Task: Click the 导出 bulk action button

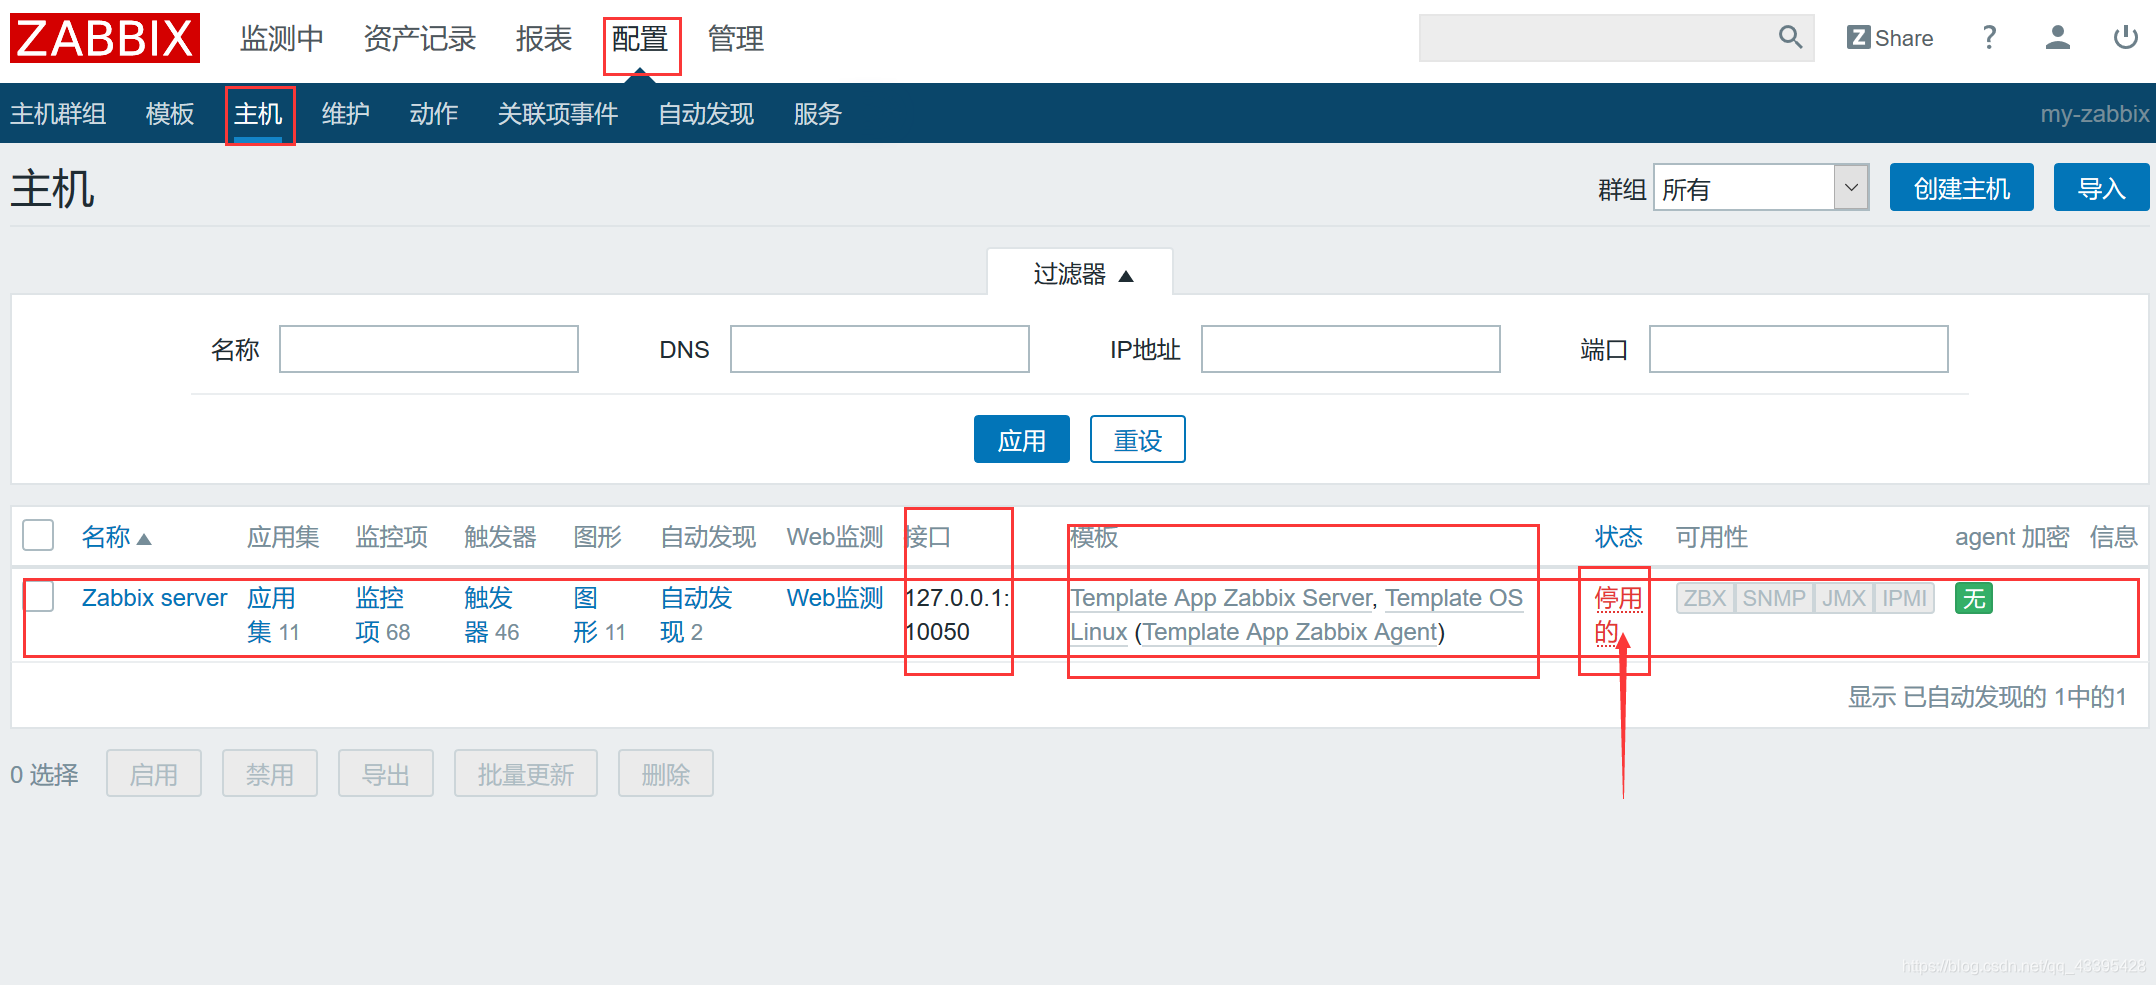Action: [386, 773]
